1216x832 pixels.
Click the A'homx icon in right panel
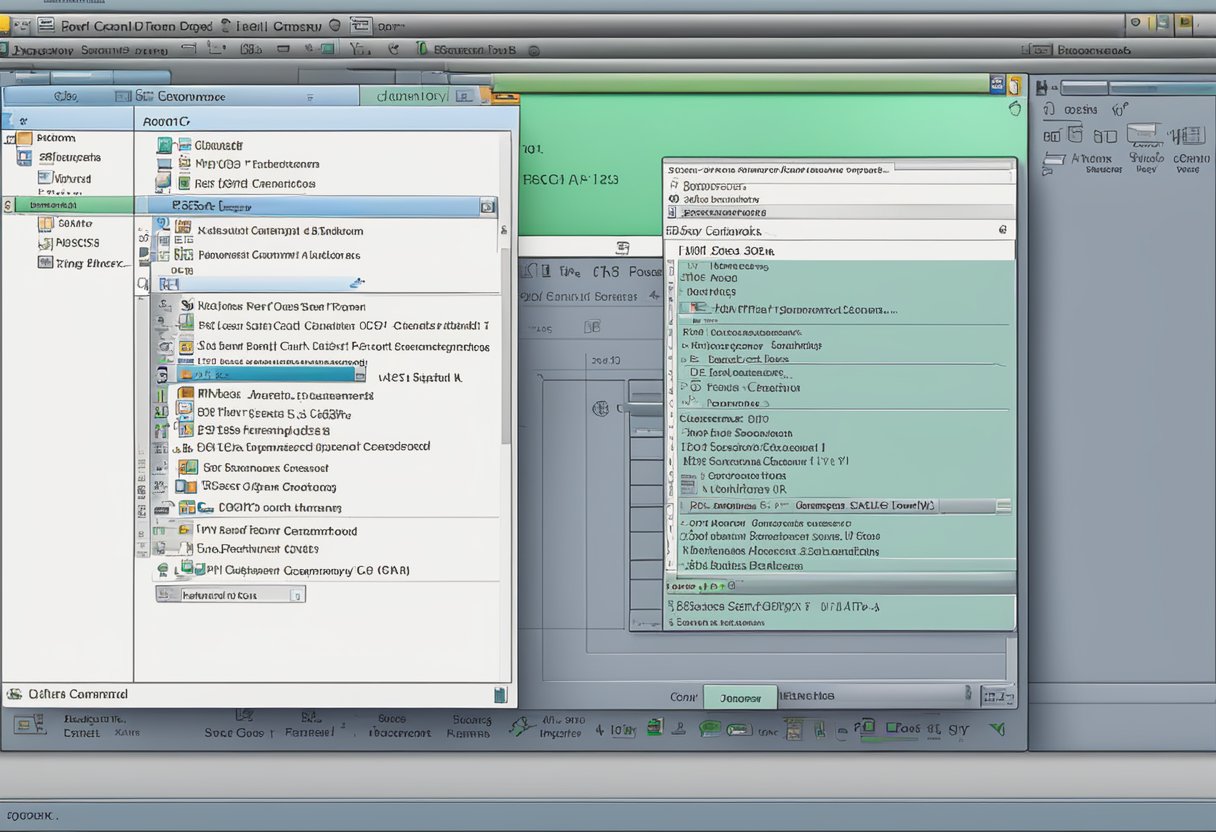[1053, 158]
